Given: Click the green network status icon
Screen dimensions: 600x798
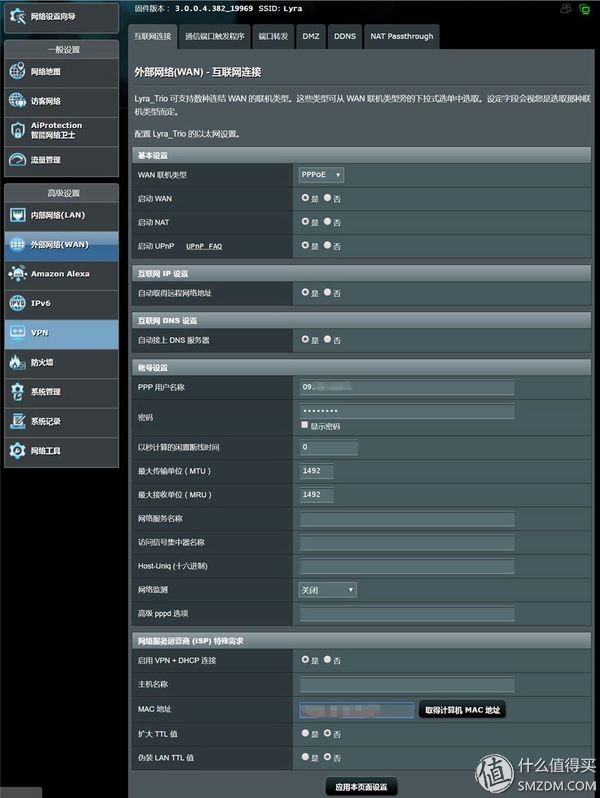Looking at the screenshot, I should (x=584, y=9).
